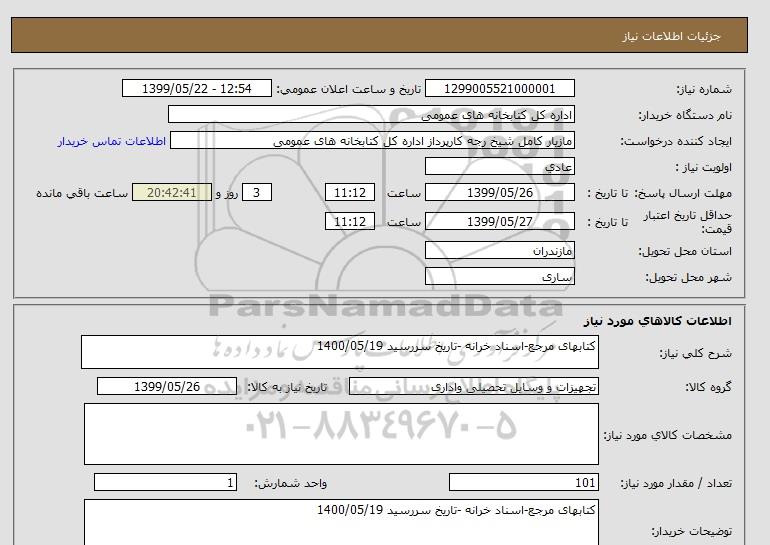Select the public announcement date 1399/05/22 - 12:54

tap(196, 88)
